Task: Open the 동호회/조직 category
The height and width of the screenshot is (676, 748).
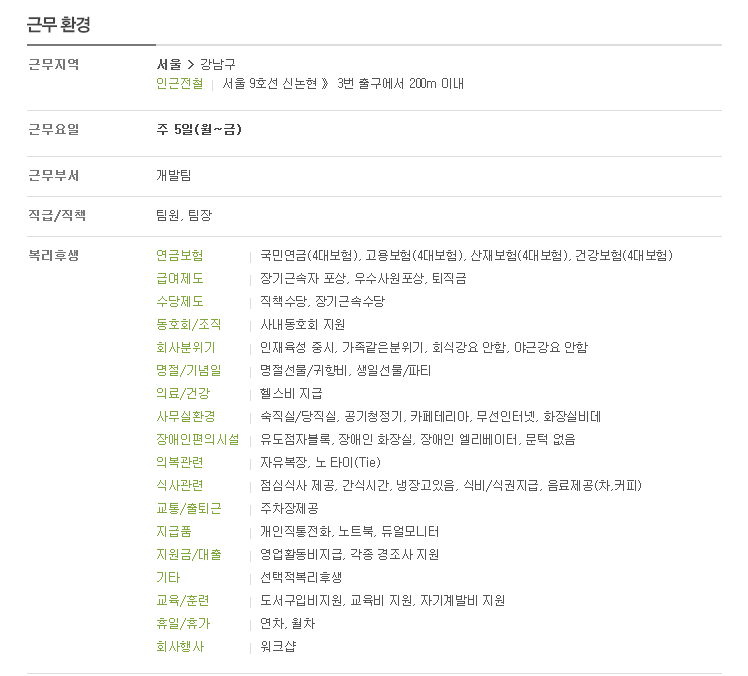Action: tap(189, 324)
